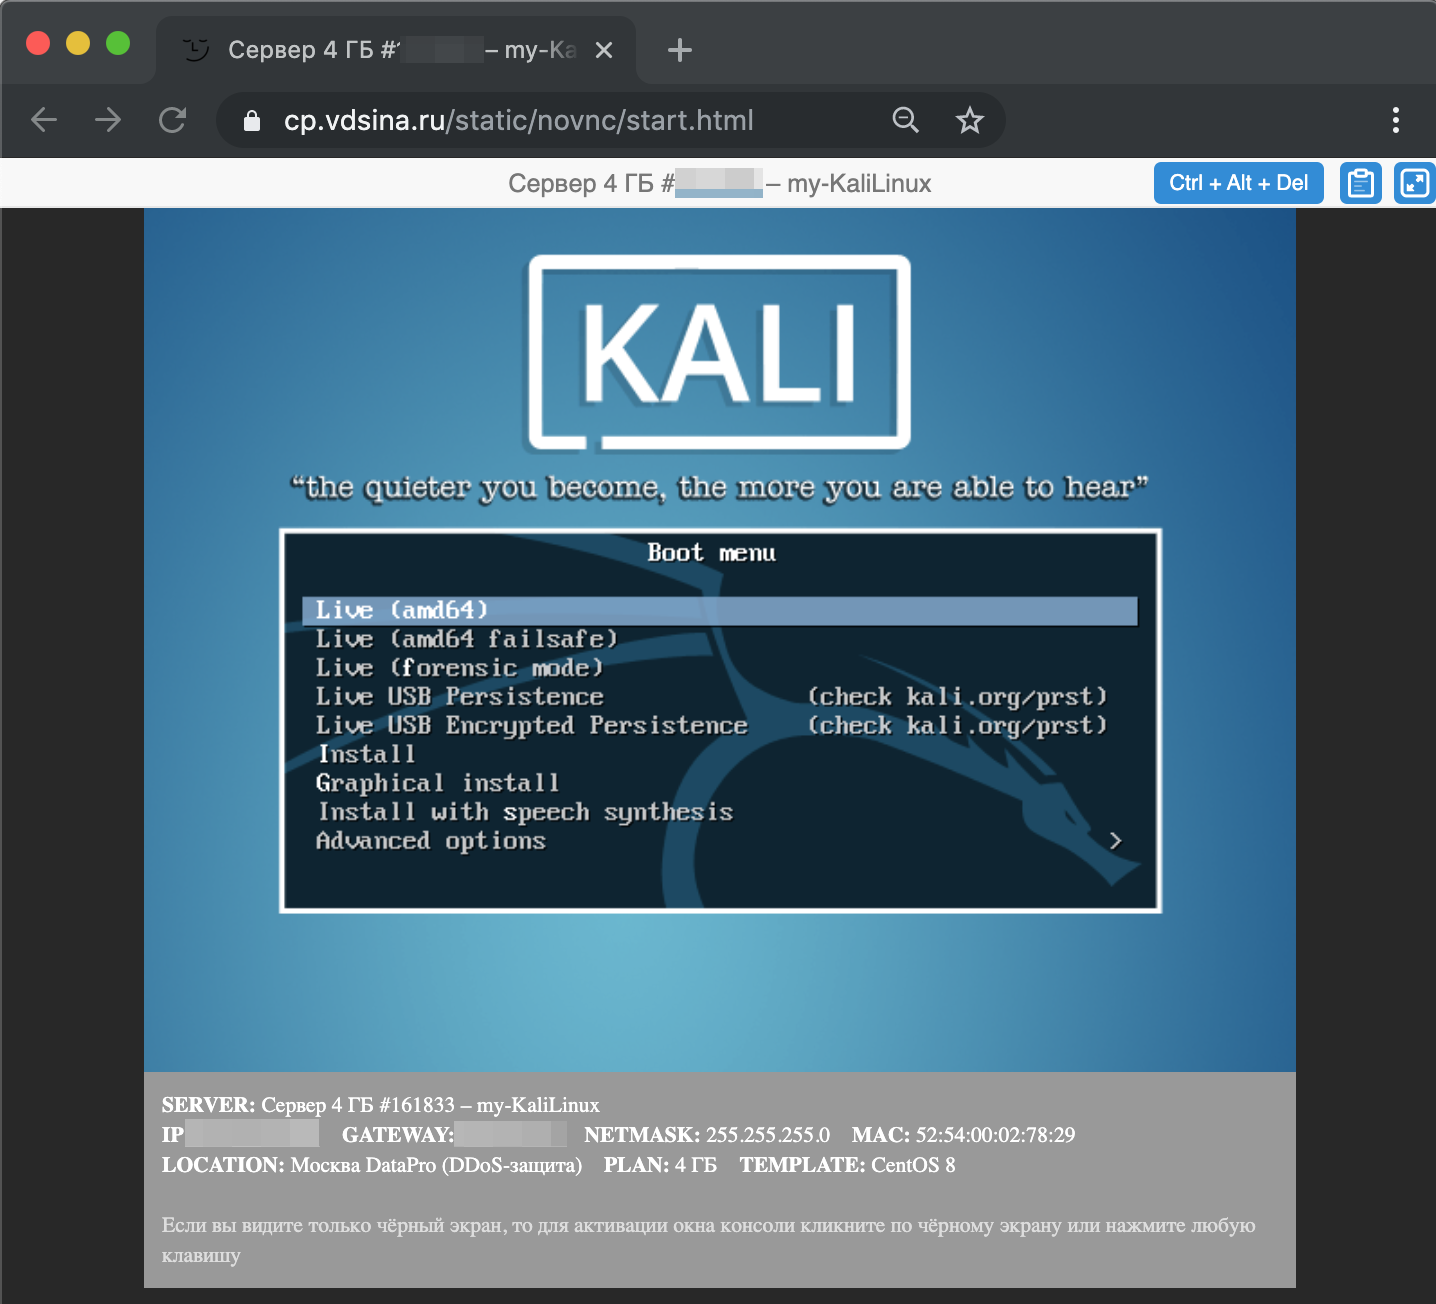Image resolution: width=1436 pixels, height=1304 pixels.
Task: Open the browser three-dot menu
Action: click(x=1395, y=121)
